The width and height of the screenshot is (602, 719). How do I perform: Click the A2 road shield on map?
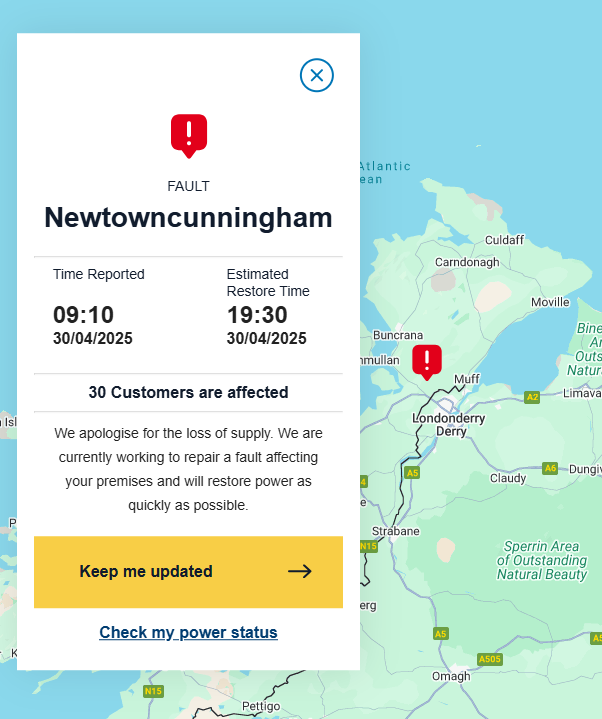pos(532,397)
